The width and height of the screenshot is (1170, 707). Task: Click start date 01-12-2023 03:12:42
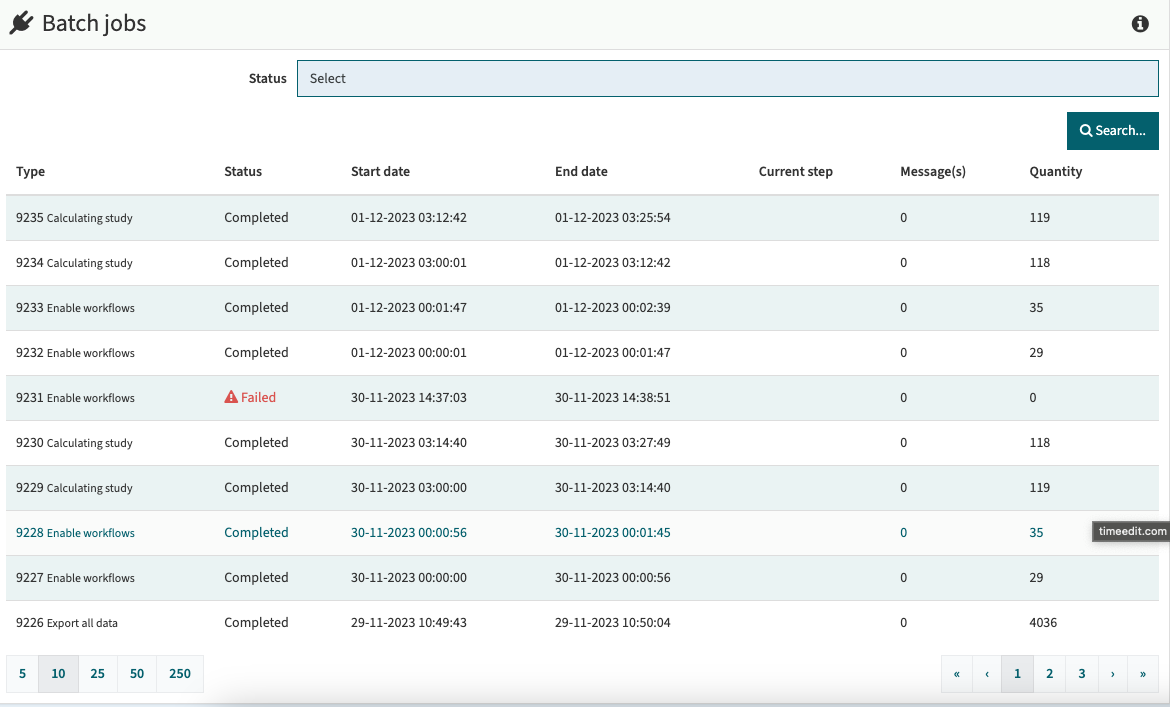pos(409,218)
